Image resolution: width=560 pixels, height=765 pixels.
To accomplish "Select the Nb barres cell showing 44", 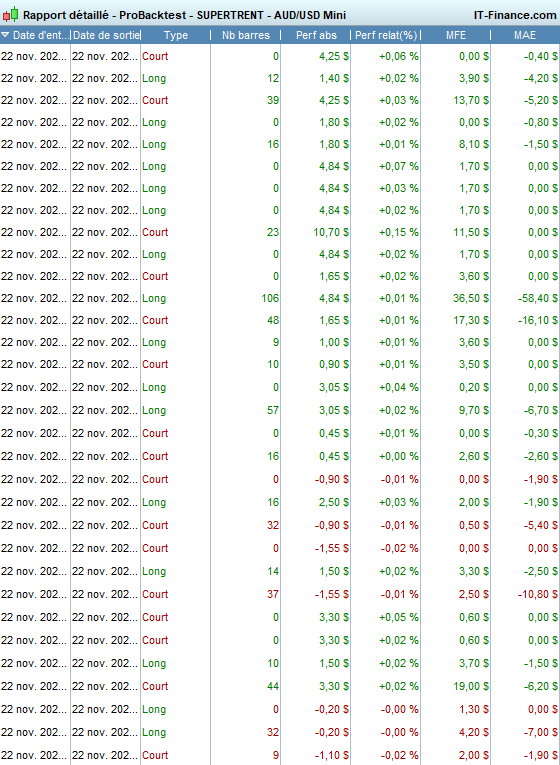I will 273,686.
